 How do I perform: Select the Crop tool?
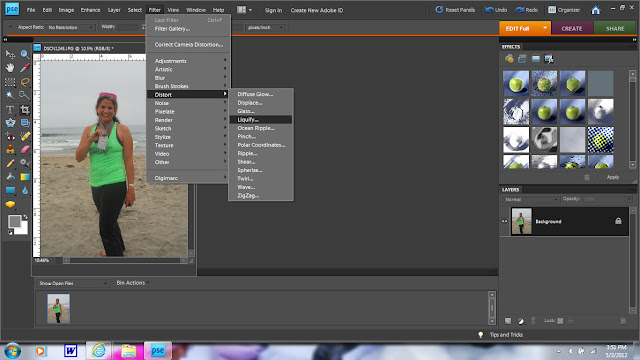tap(25, 109)
